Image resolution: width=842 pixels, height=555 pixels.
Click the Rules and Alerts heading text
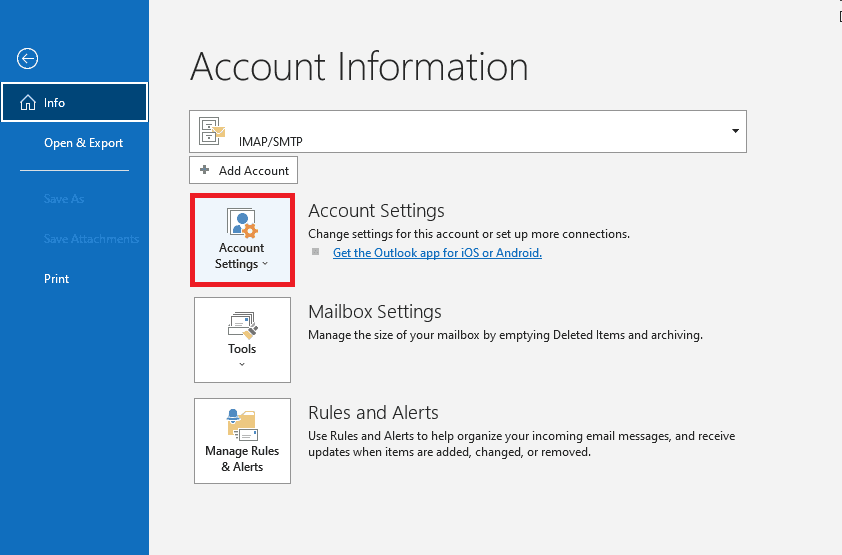tap(373, 412)
